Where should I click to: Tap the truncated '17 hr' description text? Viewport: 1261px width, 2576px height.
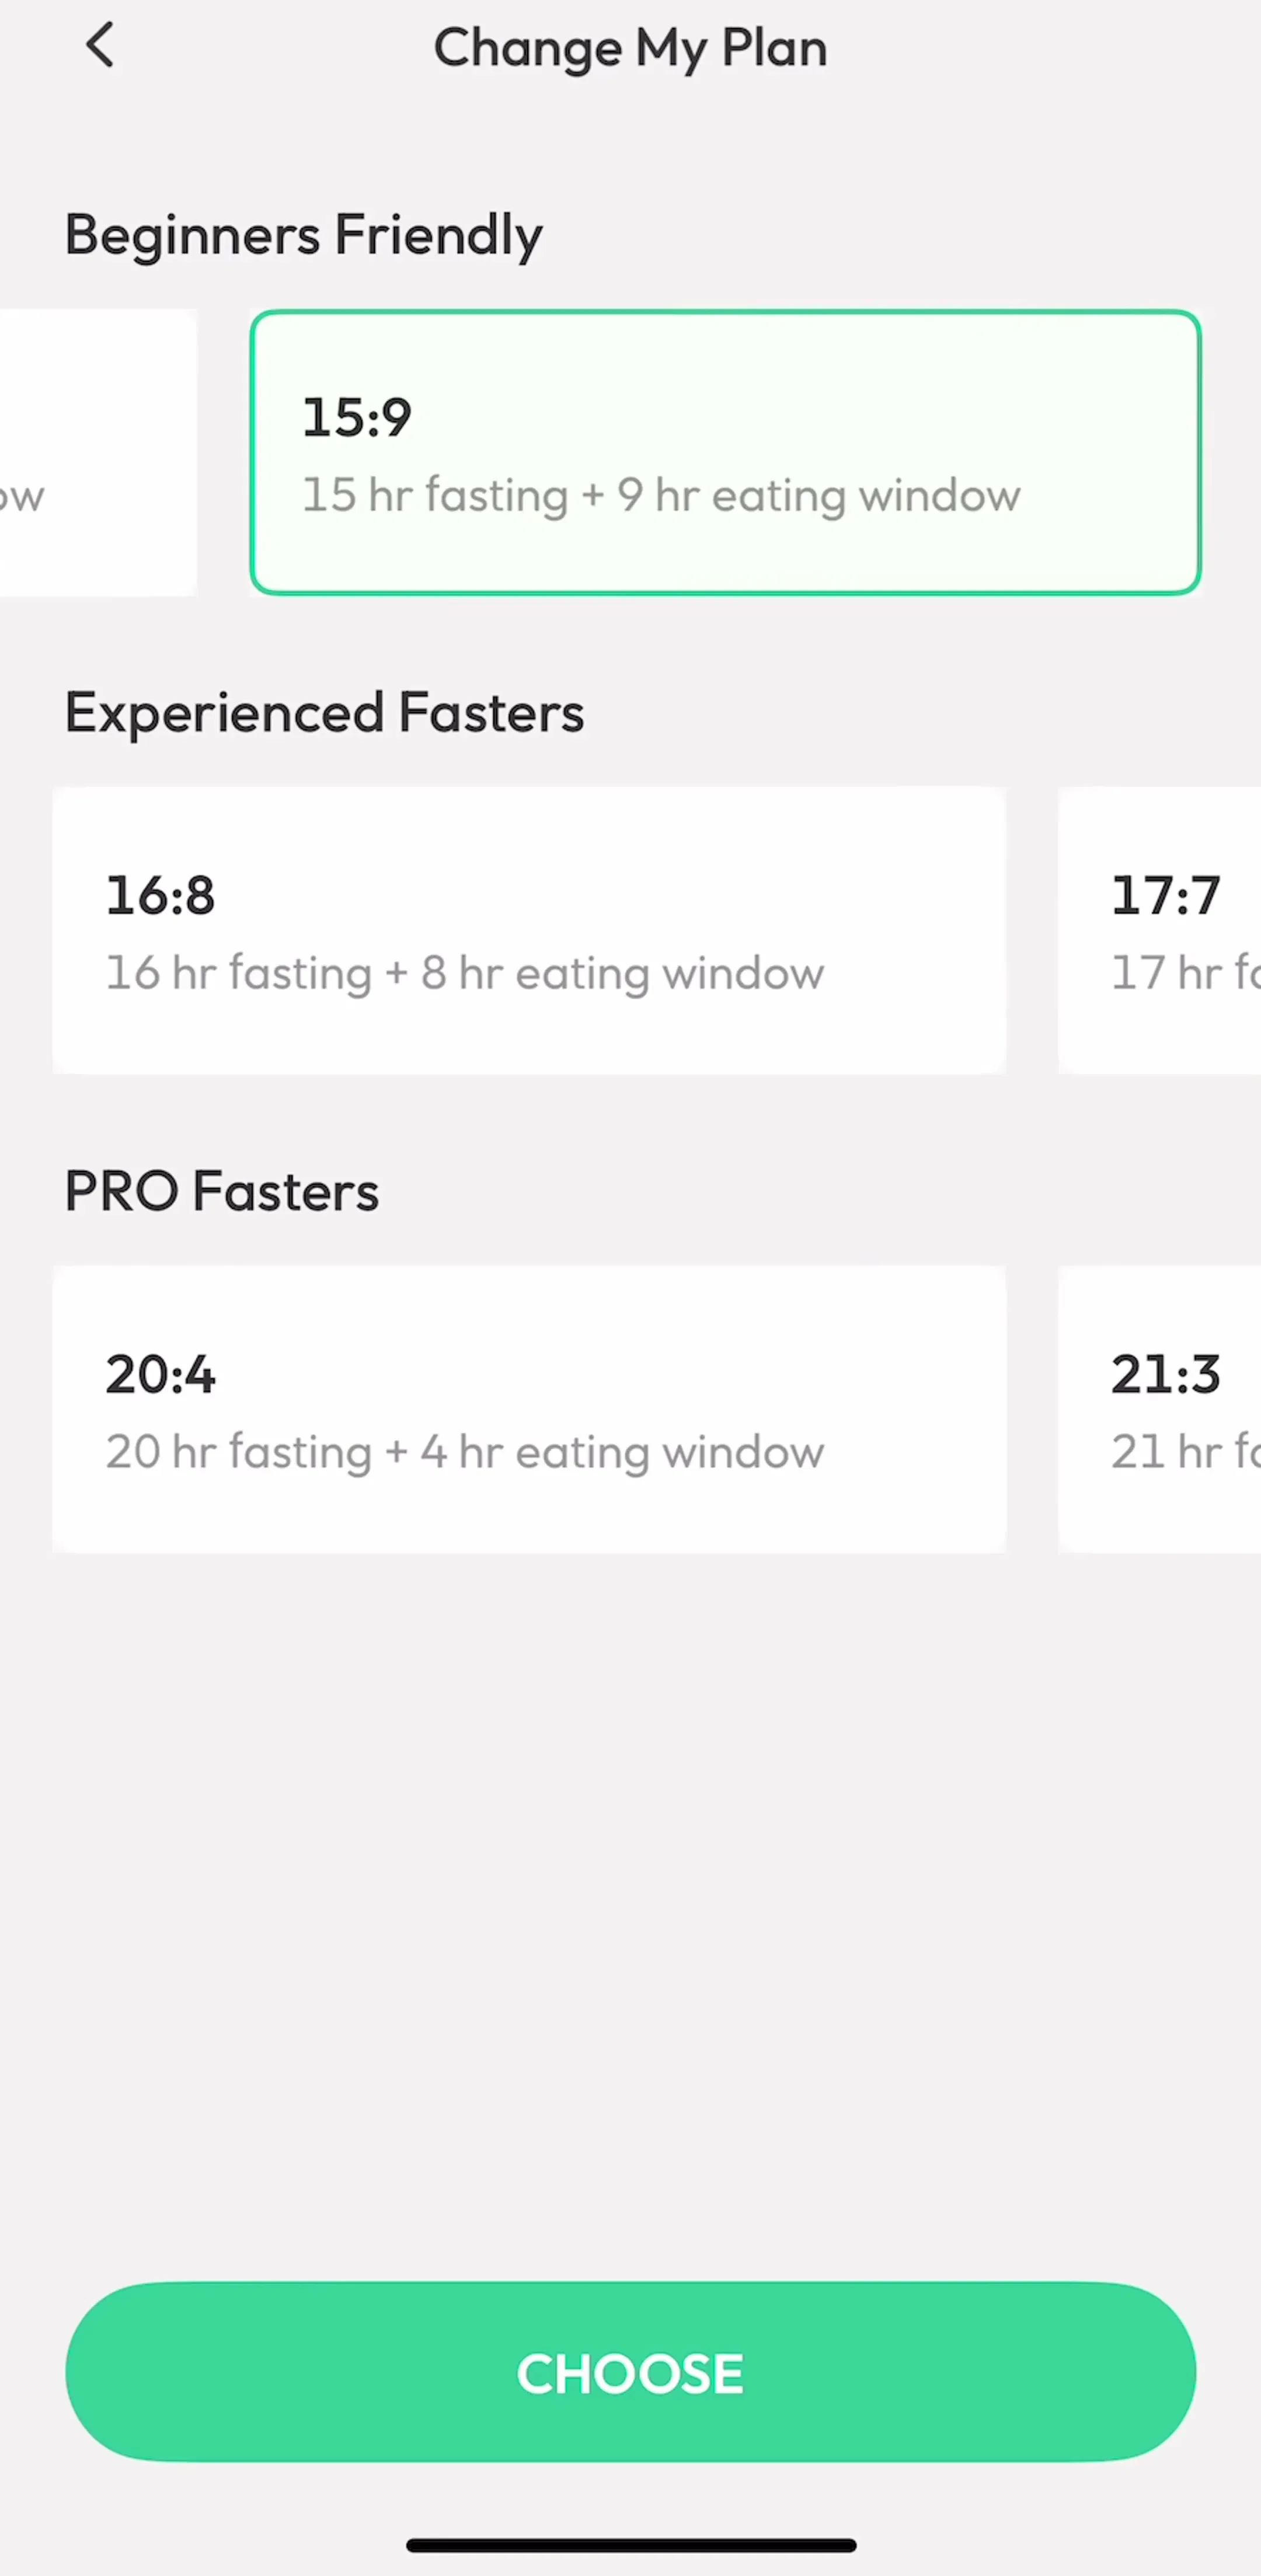(x=1186, y=974)
